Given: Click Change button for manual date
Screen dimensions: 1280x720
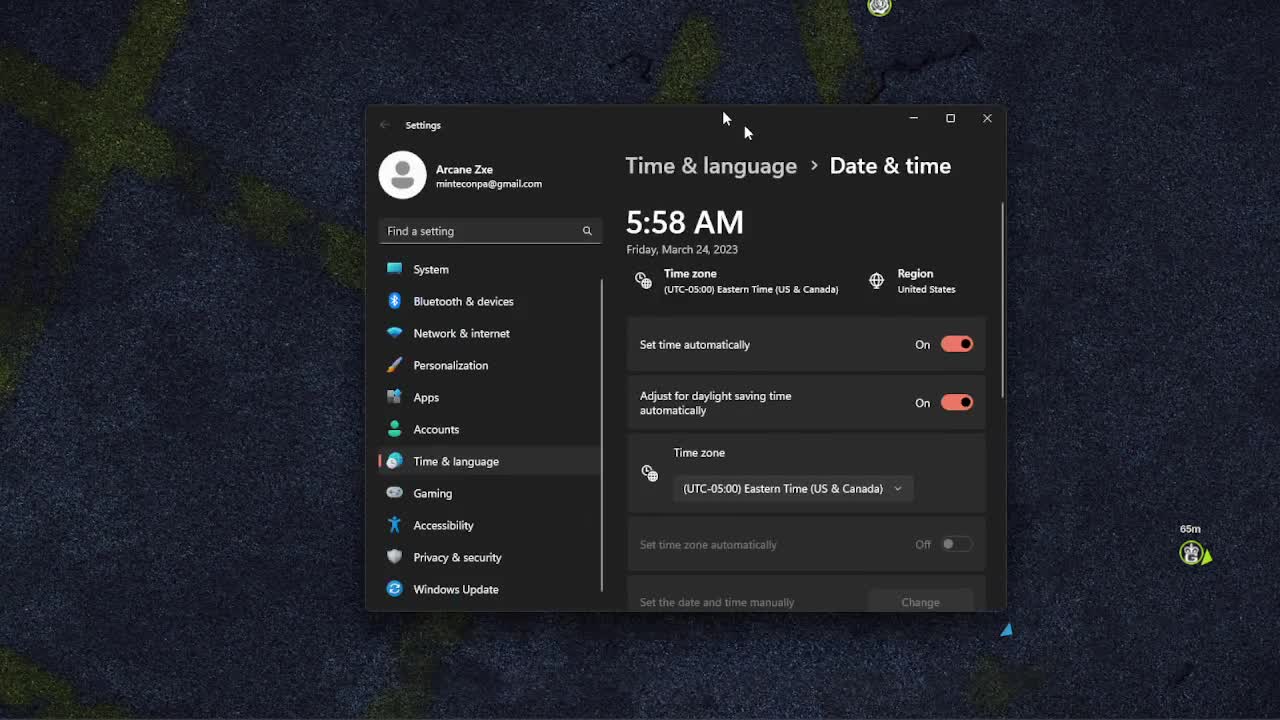Looking at the screenshot, I should coord(920,602).
